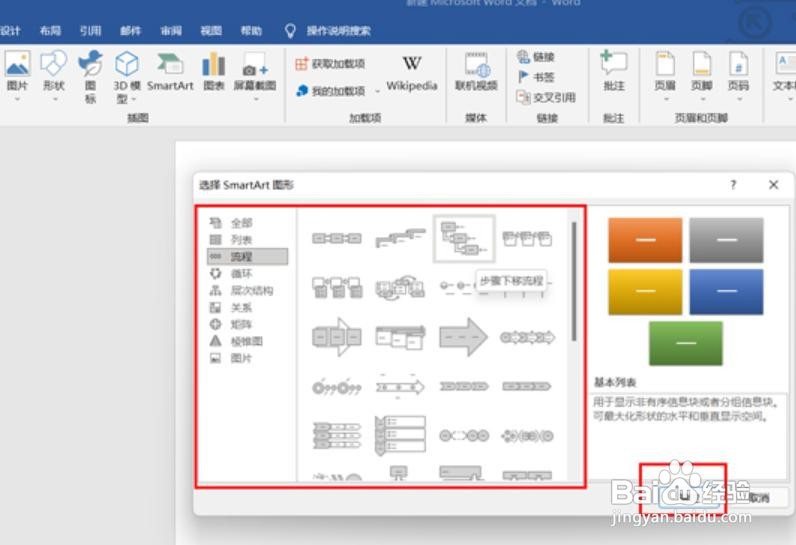
Task: Select 关系 category in SmartArt dialog
Action: tap(247, 308)
